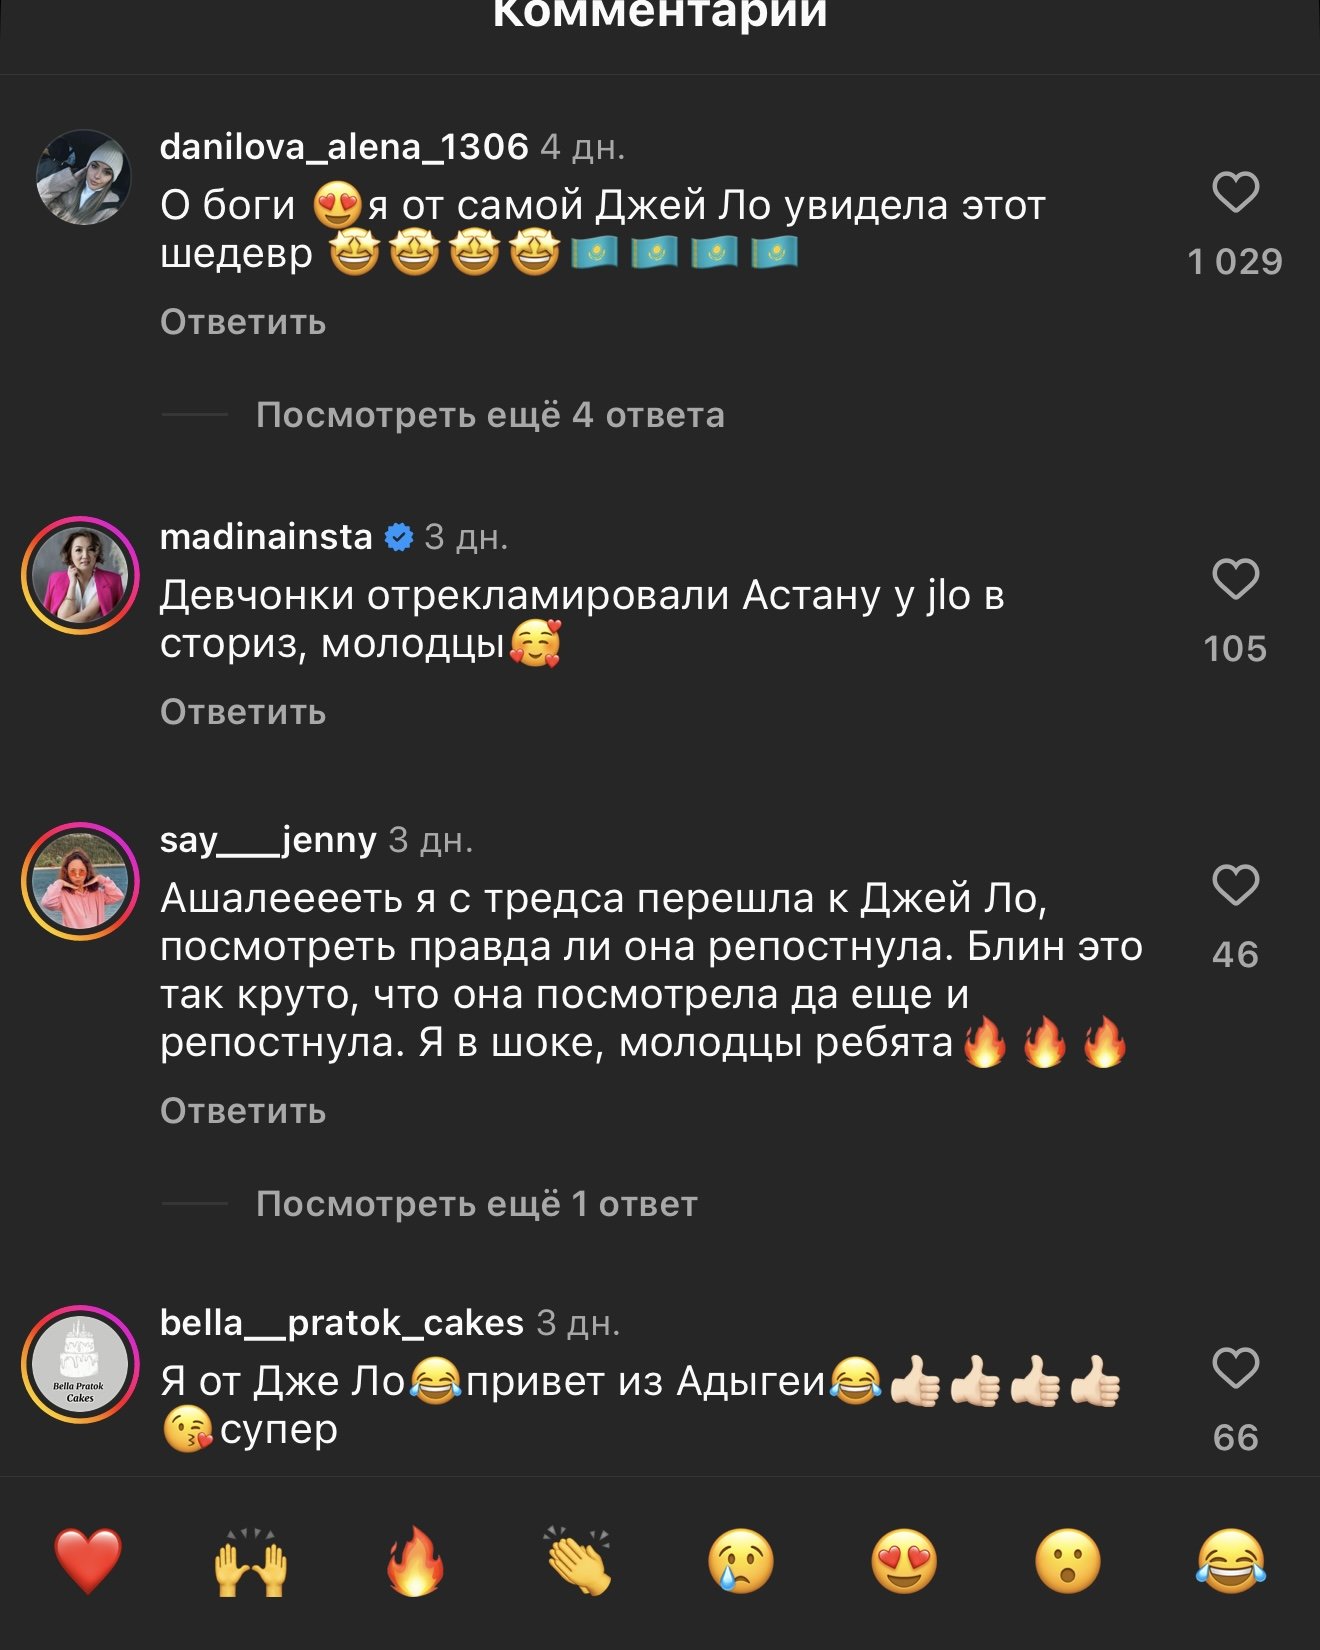Viewport: 1320px width, 1650px height.
Task: Insert surprised face emoji reaction
Action: [x=1068, y=1561]
